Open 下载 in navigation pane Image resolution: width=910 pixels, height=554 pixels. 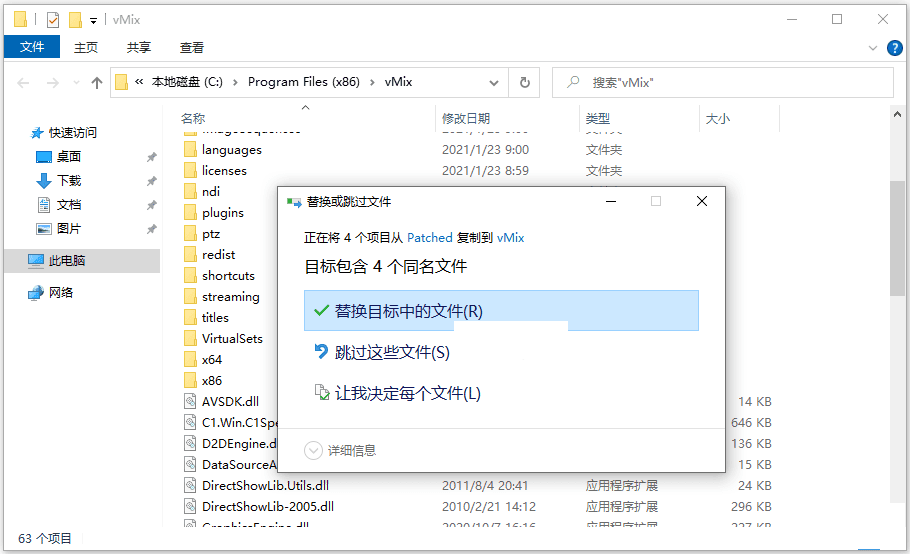[68, 181]
